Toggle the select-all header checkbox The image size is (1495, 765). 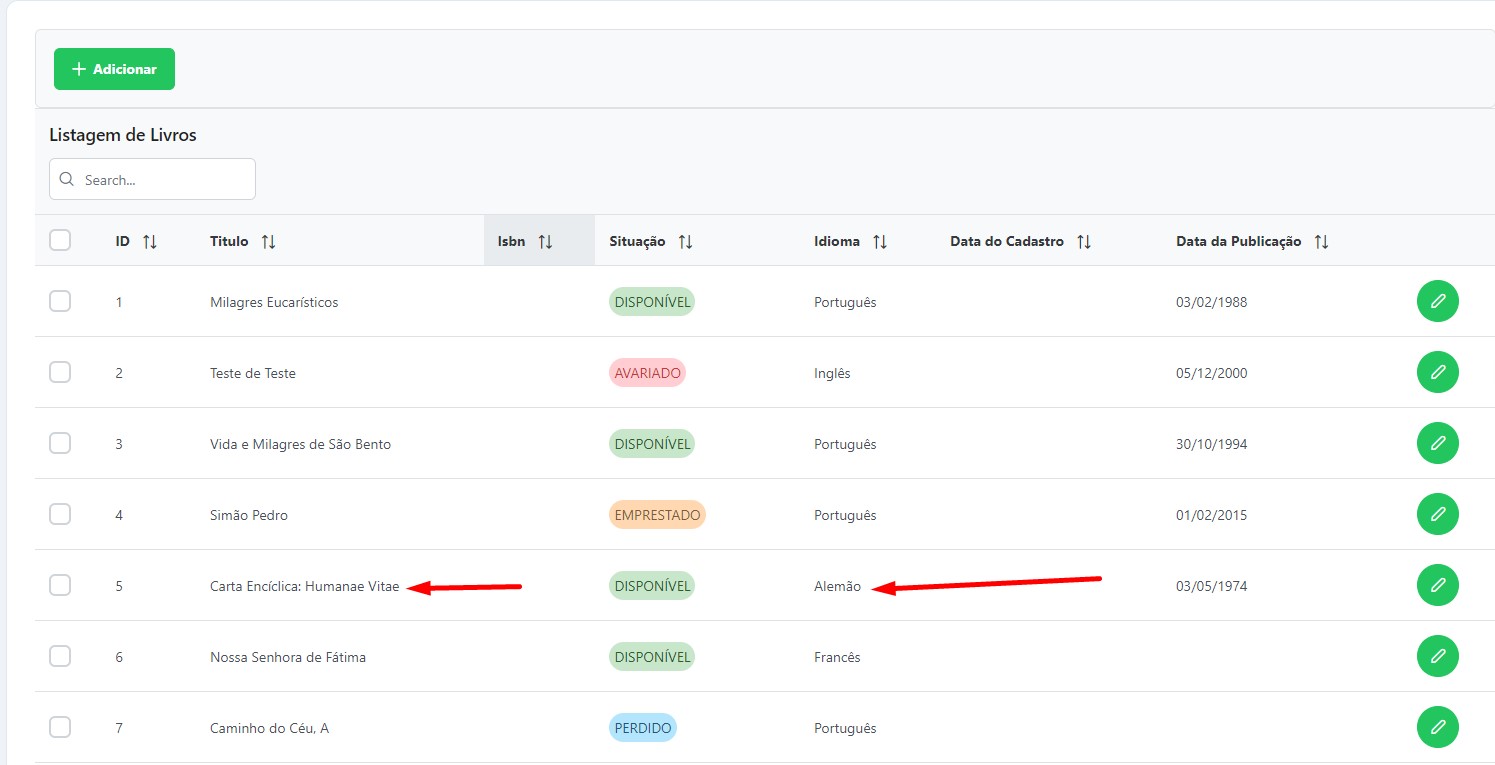(60, 240)
